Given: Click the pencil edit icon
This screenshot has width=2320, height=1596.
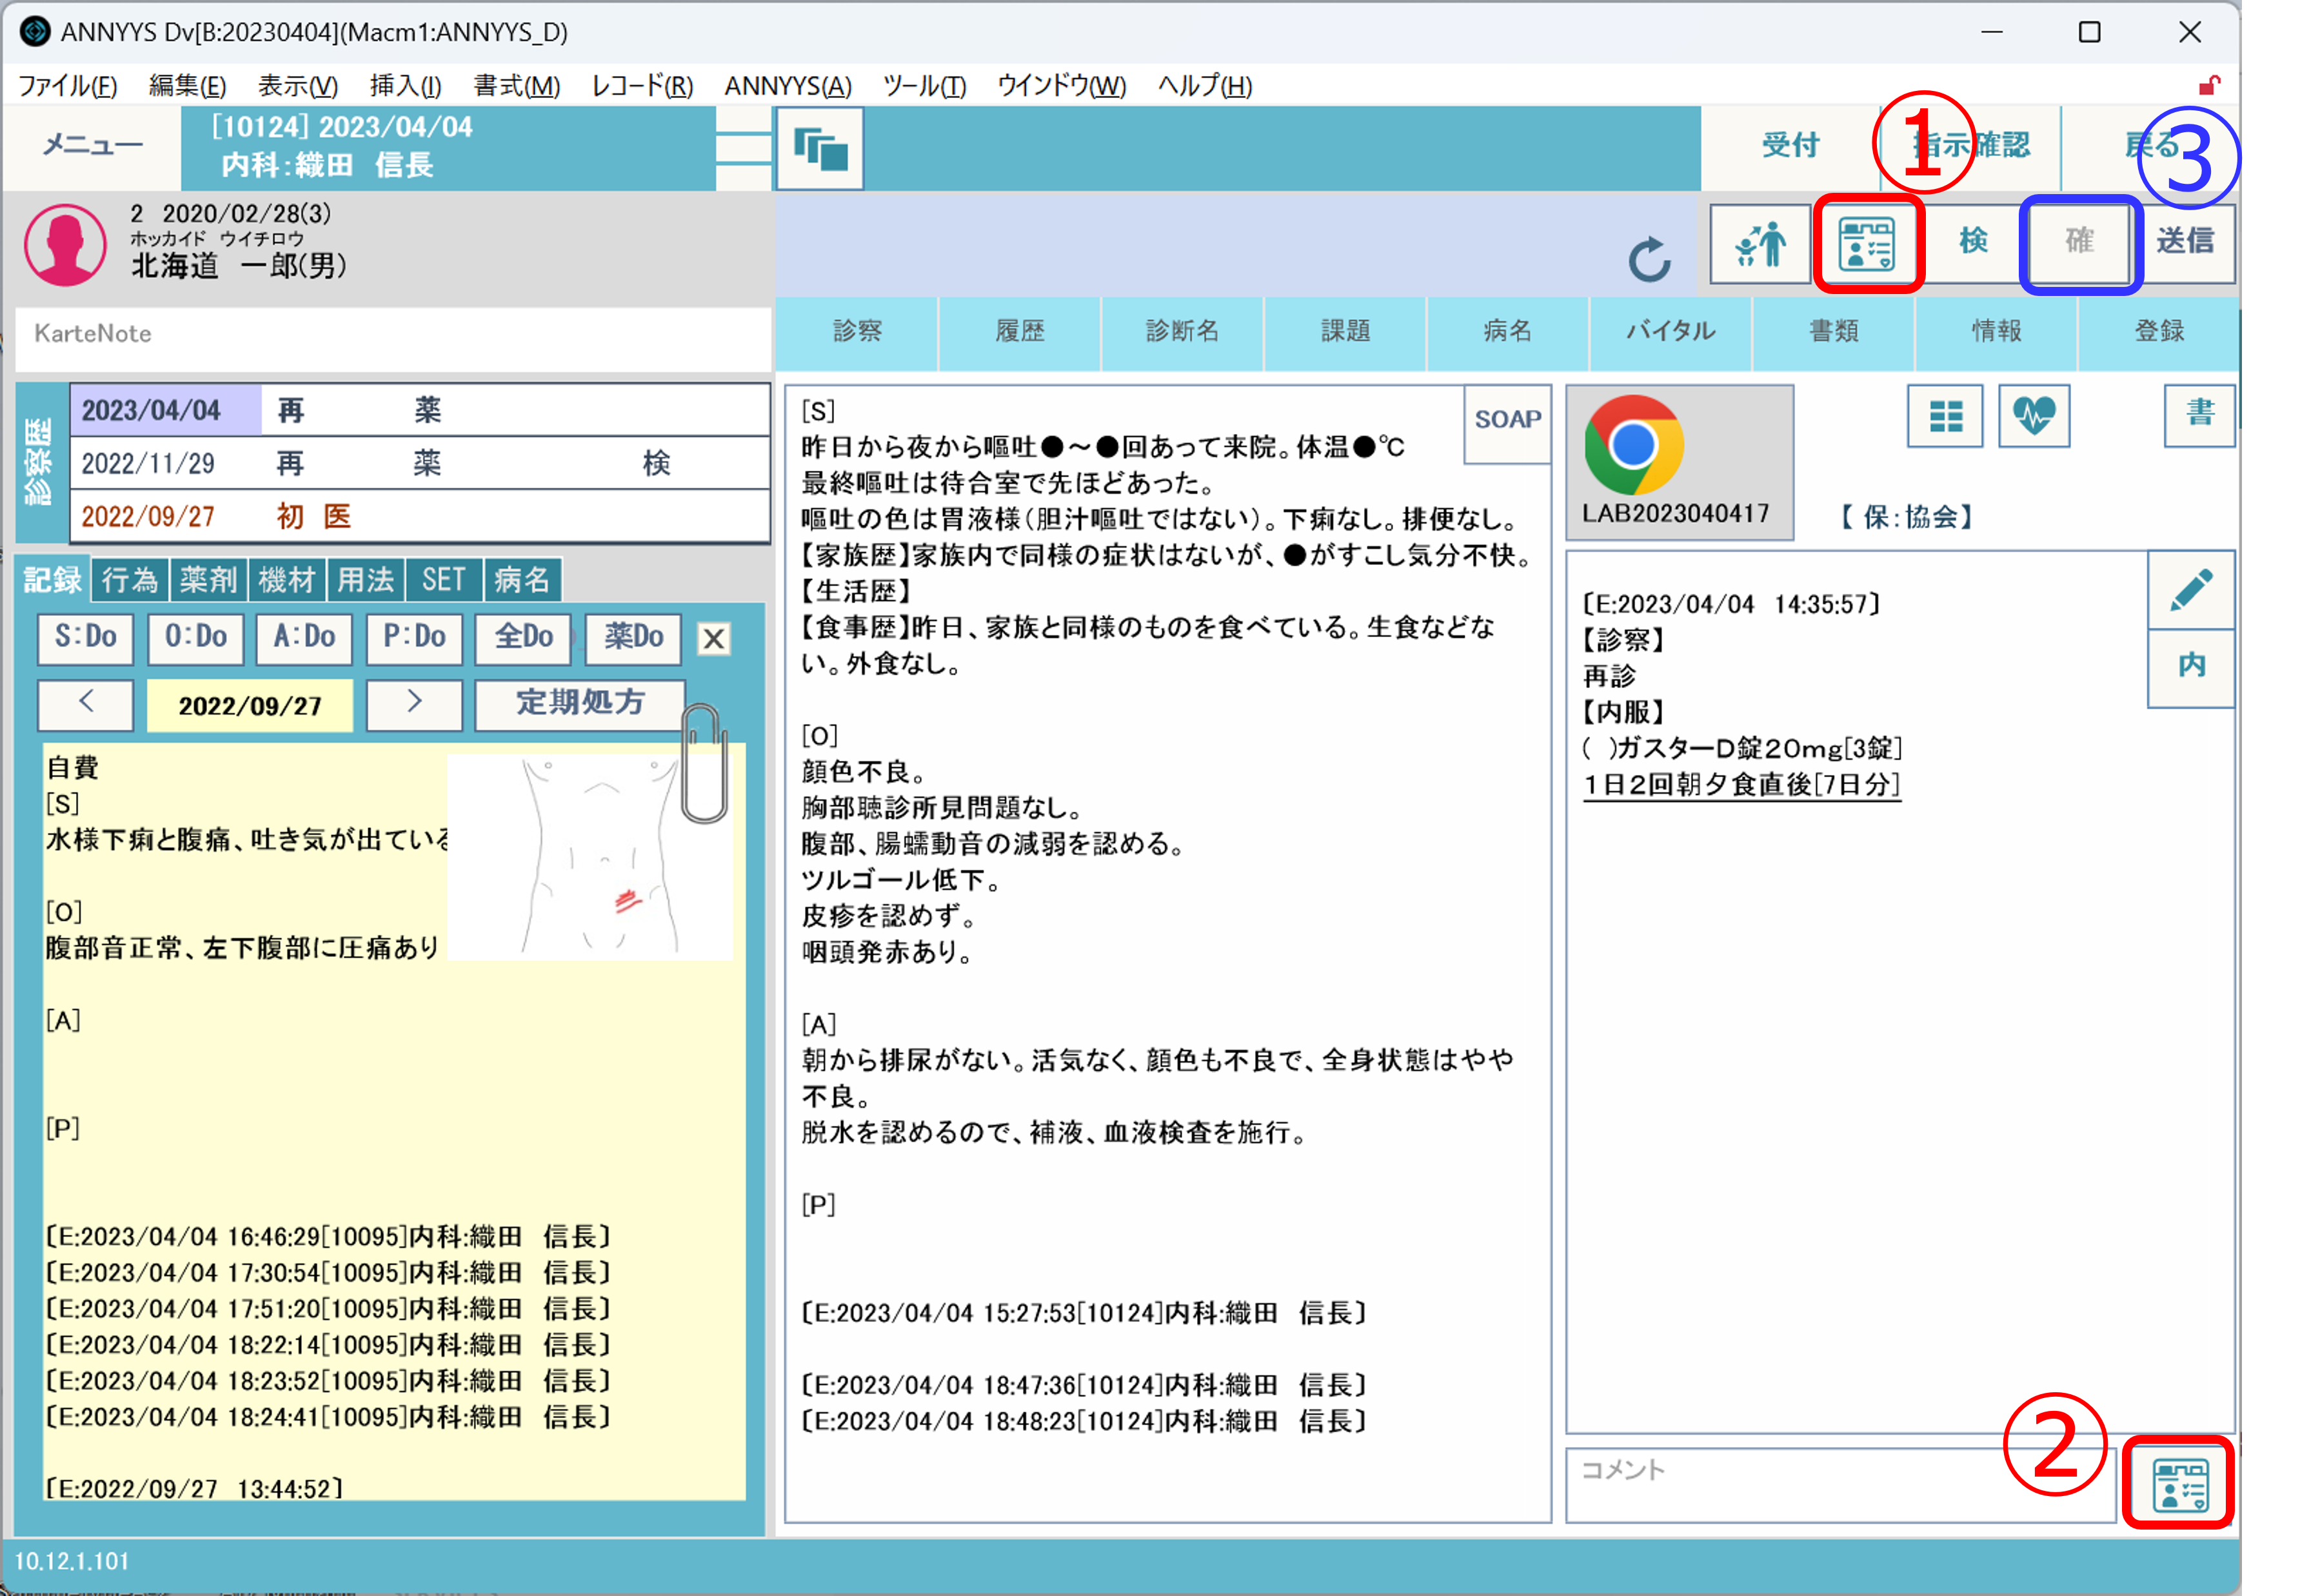Looking at the screenshot, I should pyautogui.click(x=2190, y=590).
